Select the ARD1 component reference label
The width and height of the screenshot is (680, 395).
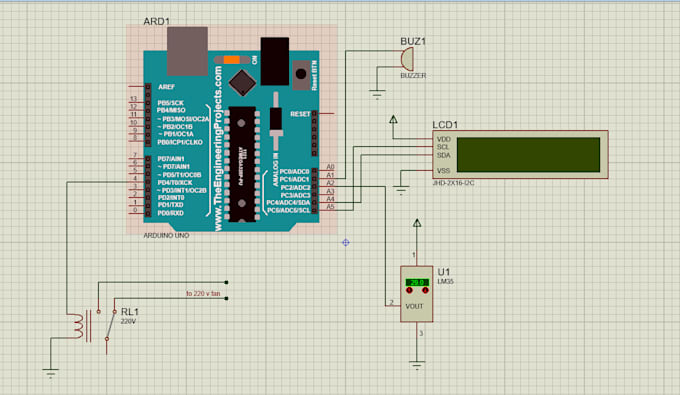coord(157,21)
